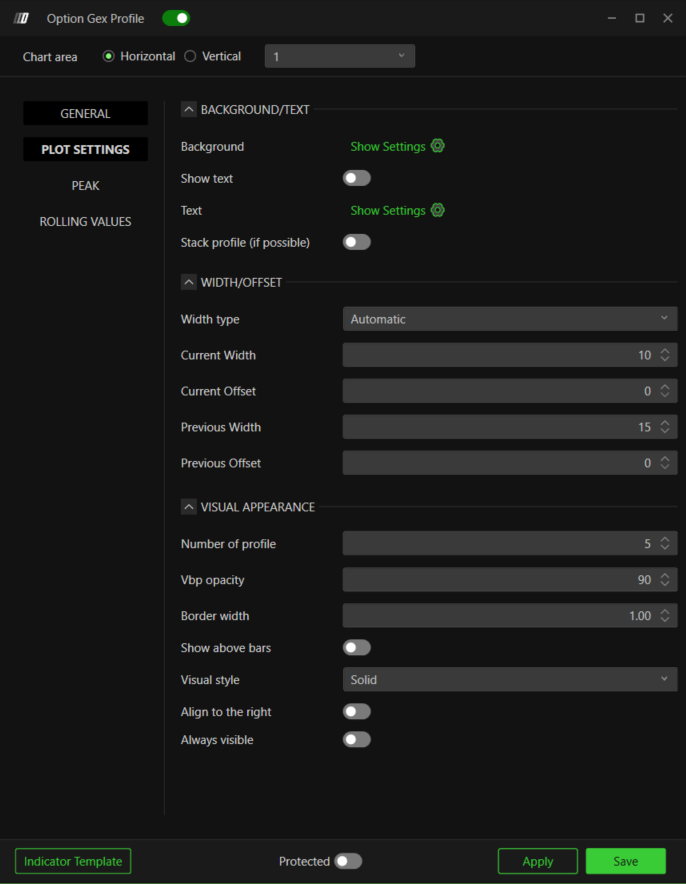Maximize the Option Gex Profile window
Screen dimensions: 686x884
click(640, 19)
